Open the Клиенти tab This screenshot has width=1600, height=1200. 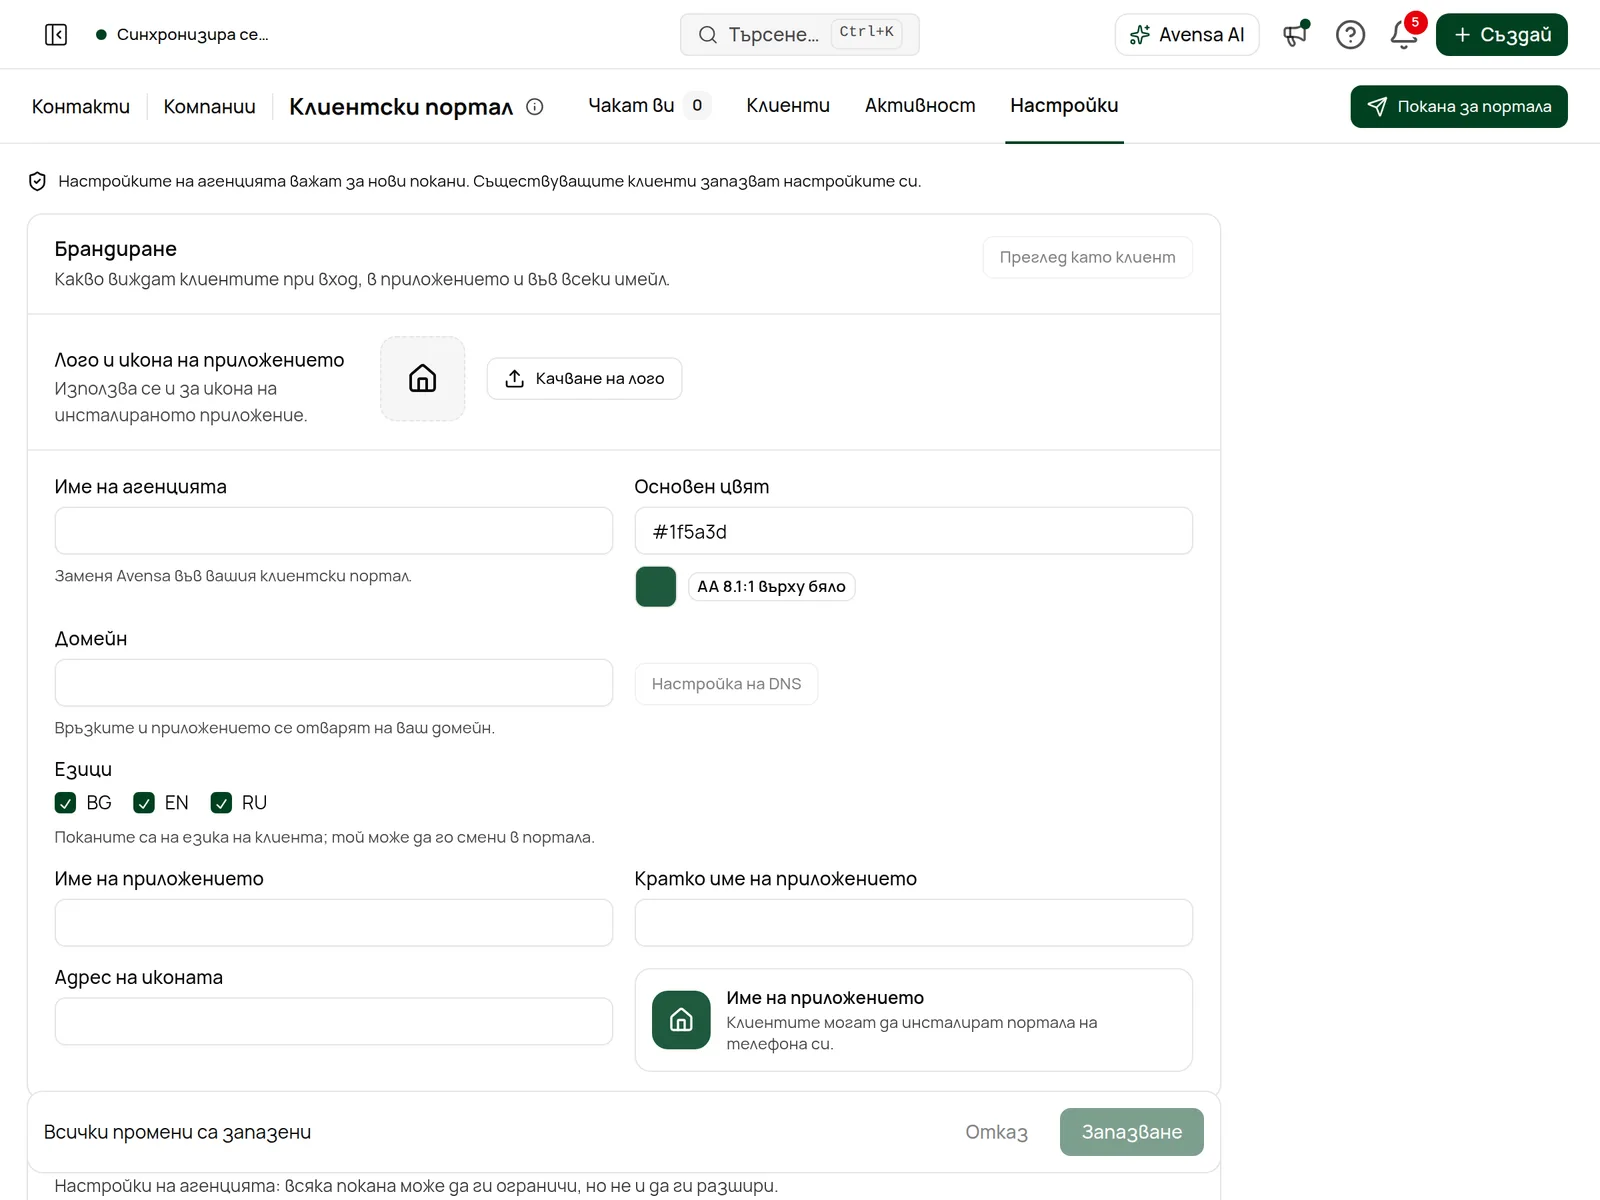(x=788, y=105)
